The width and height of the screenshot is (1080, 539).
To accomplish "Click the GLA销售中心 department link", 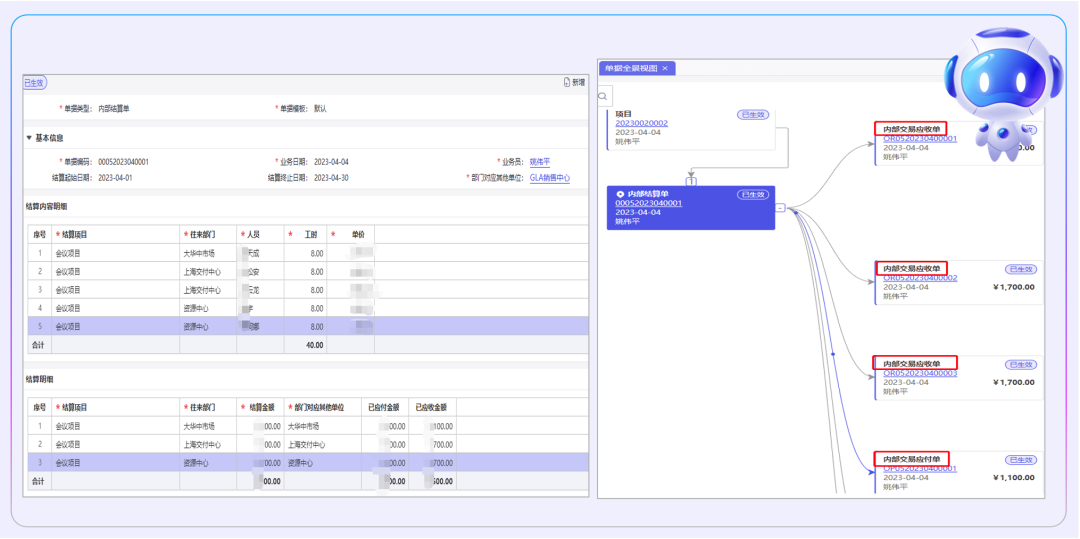I will pos(550,178).
